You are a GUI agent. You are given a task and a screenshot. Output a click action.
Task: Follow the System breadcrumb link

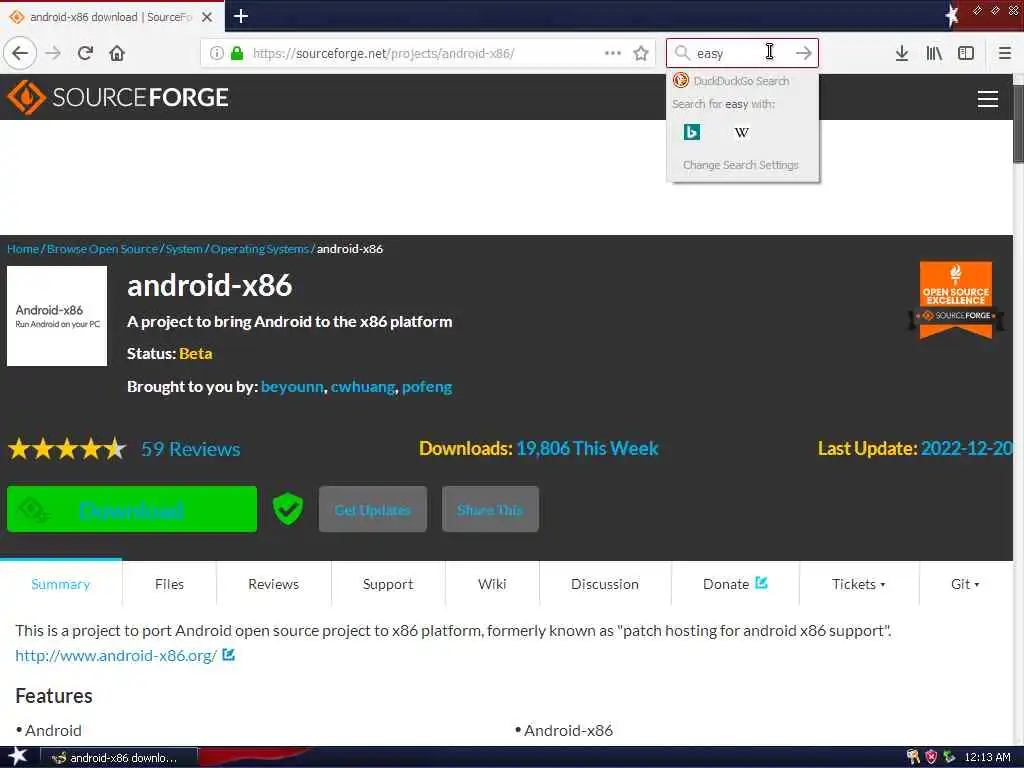[184, 249]
